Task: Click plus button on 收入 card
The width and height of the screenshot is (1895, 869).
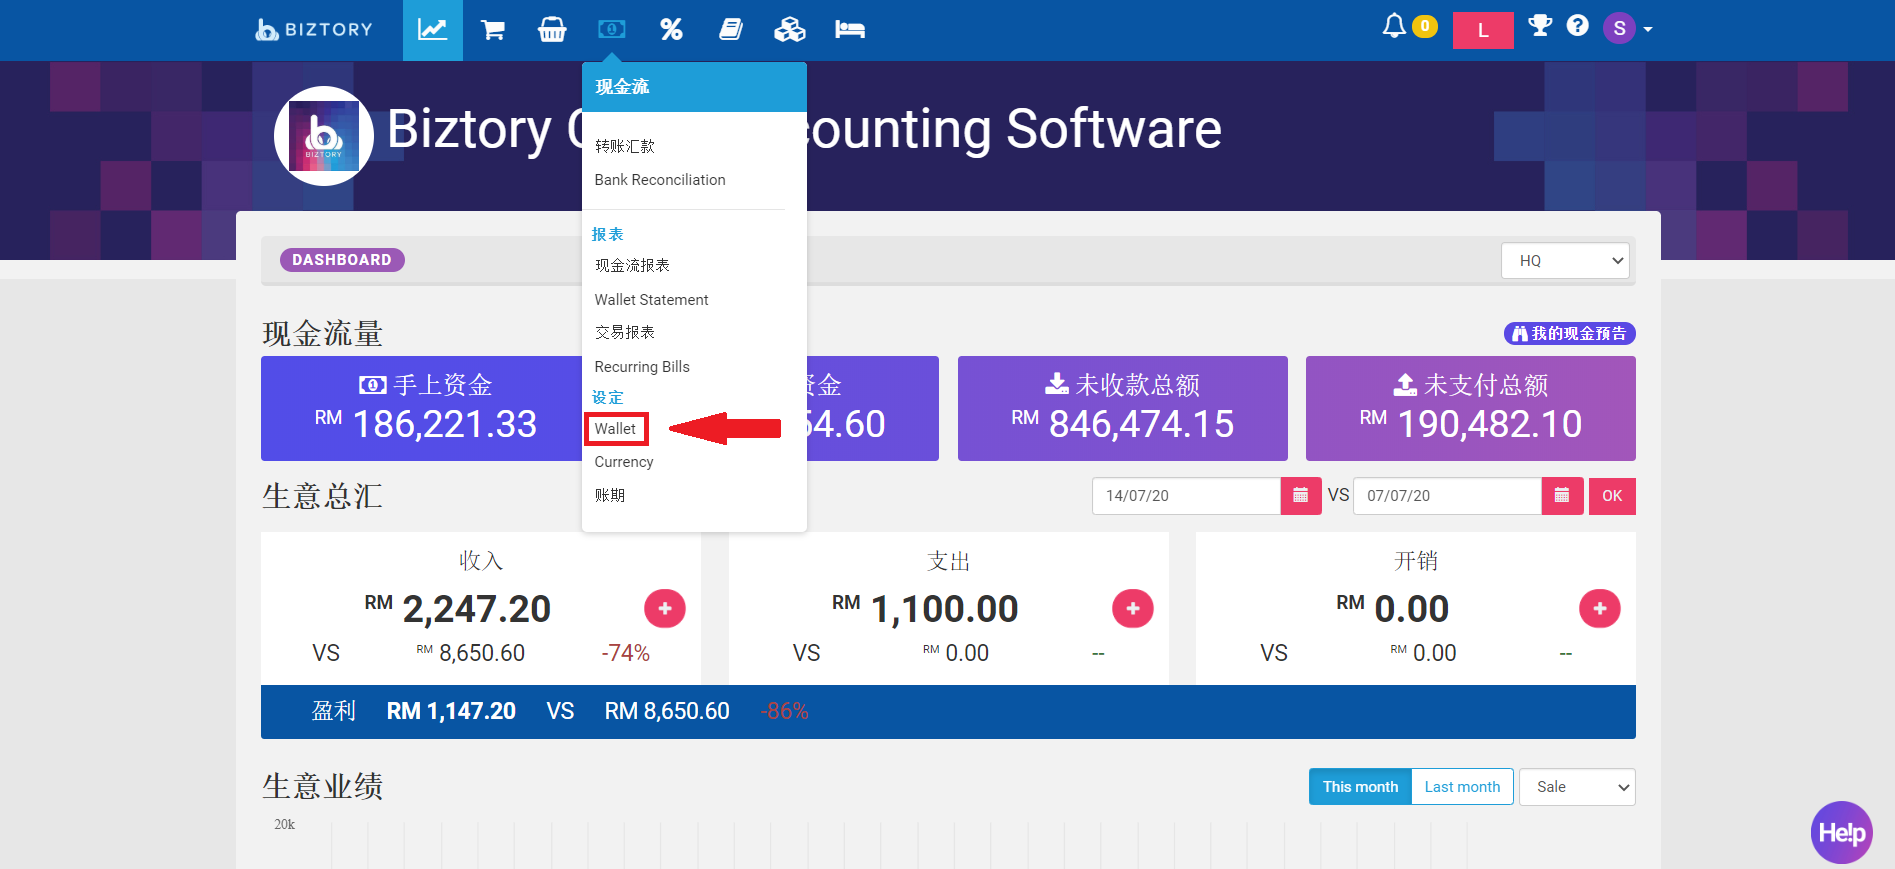Action: [x=665, y=608]
